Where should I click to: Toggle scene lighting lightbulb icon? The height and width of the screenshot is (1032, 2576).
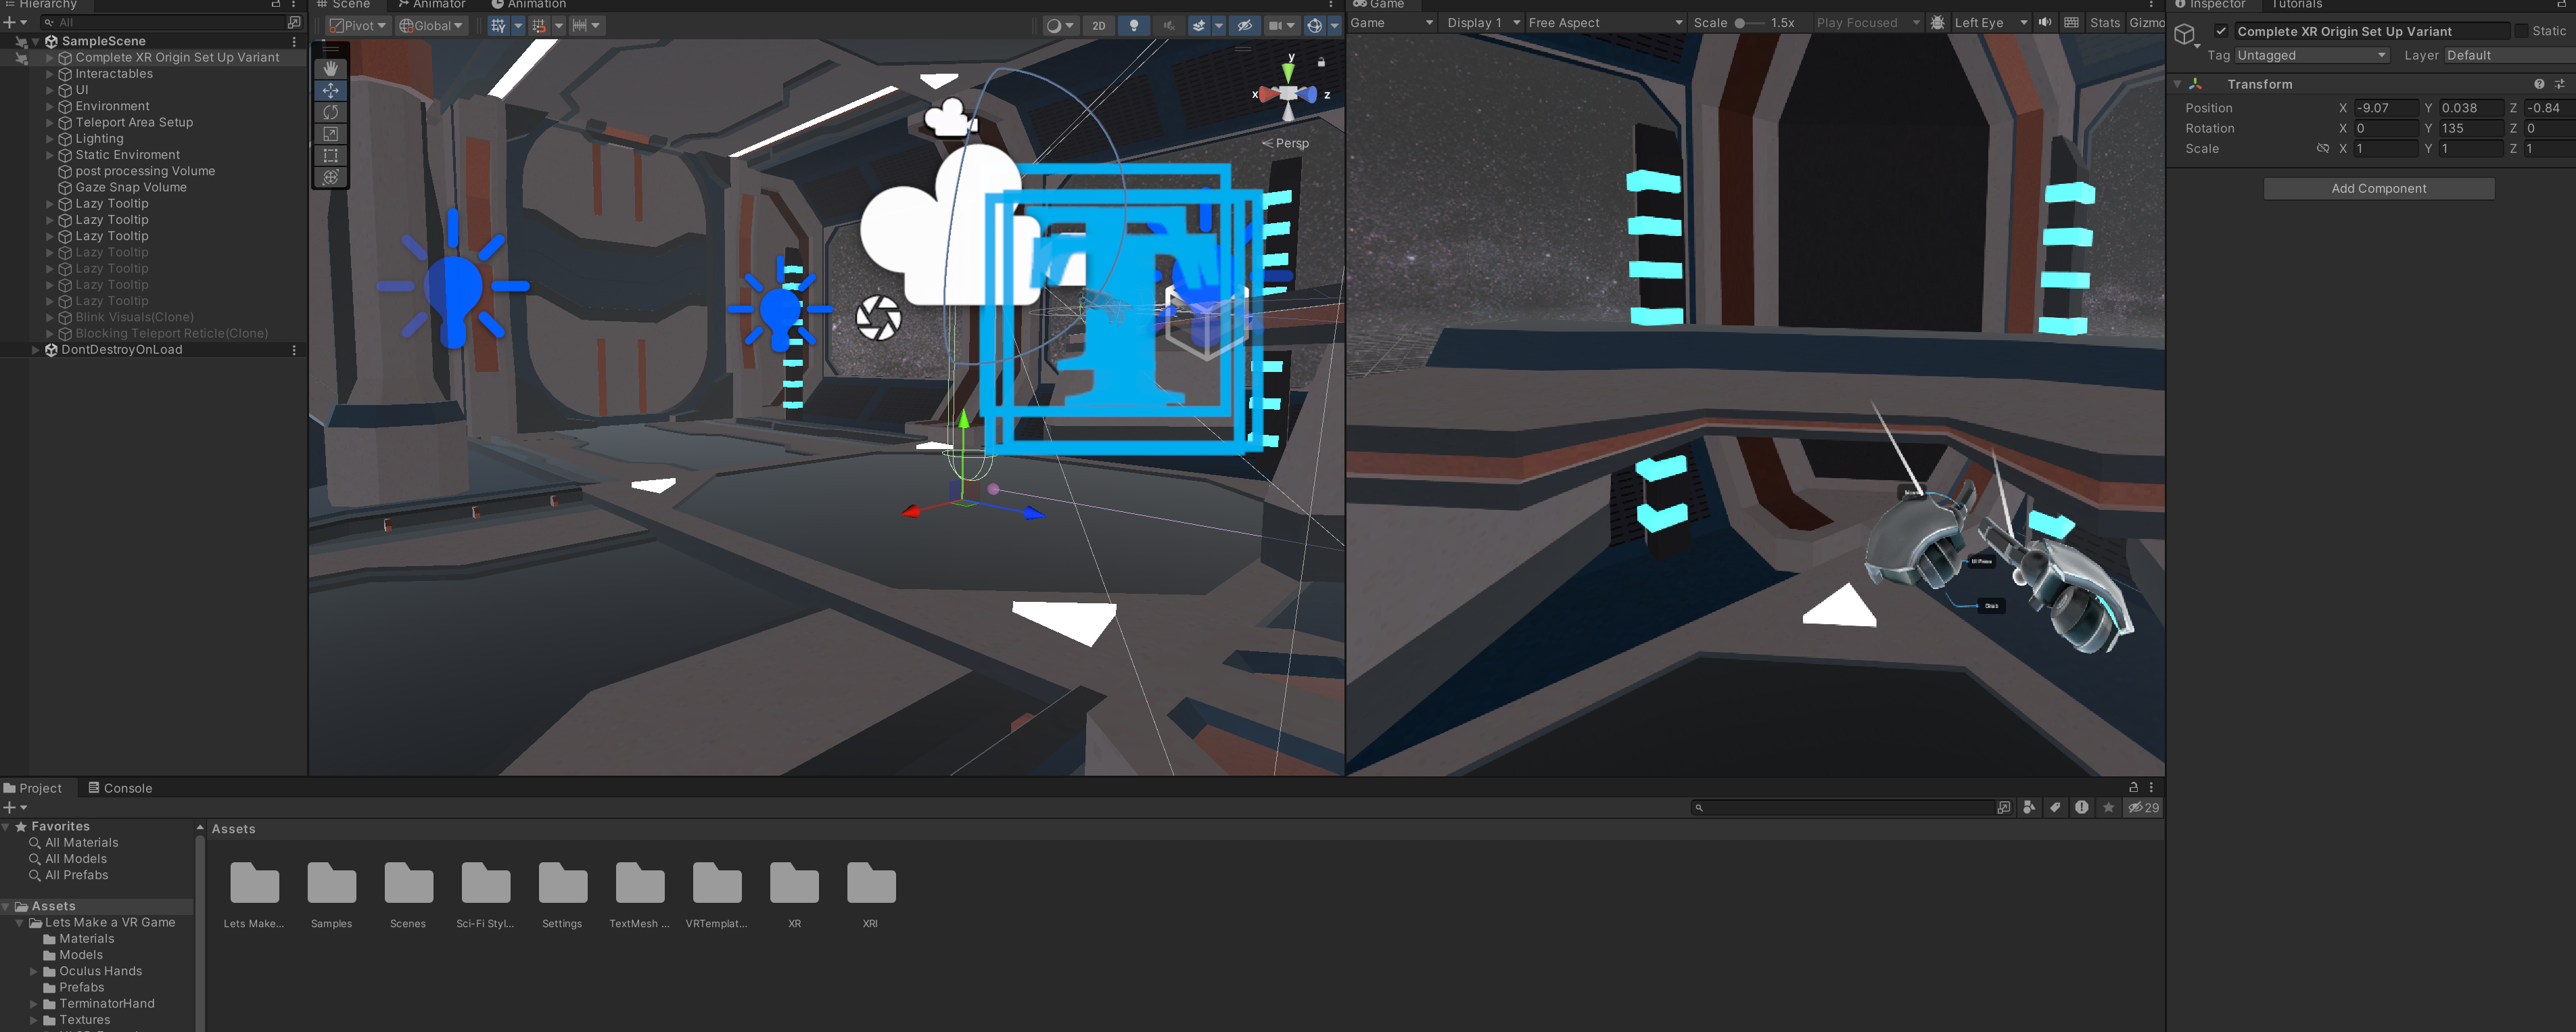1133,26
